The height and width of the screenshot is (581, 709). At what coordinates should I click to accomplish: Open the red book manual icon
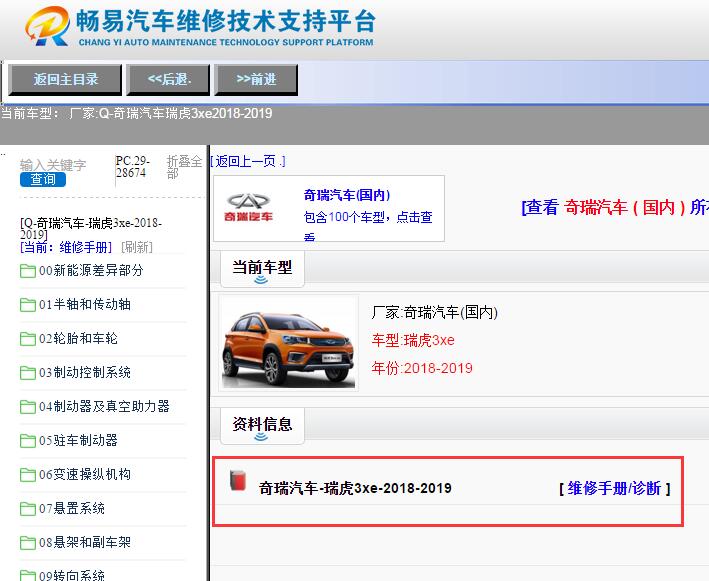(237, 482)
